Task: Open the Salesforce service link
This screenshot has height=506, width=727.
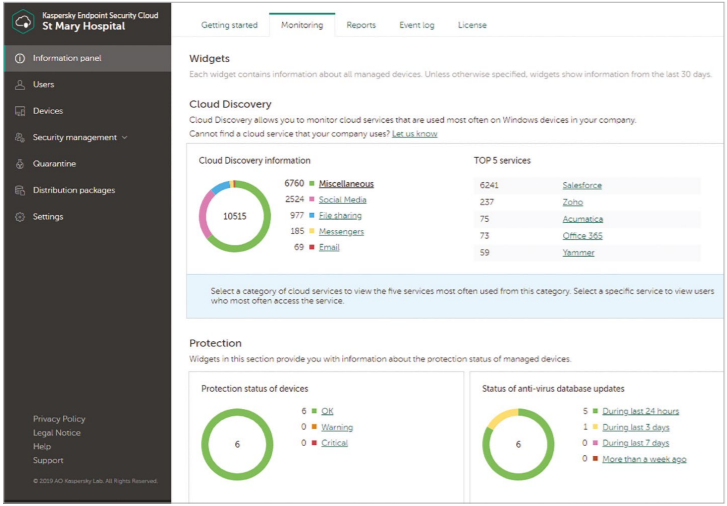Action: [x=582, y=185]
